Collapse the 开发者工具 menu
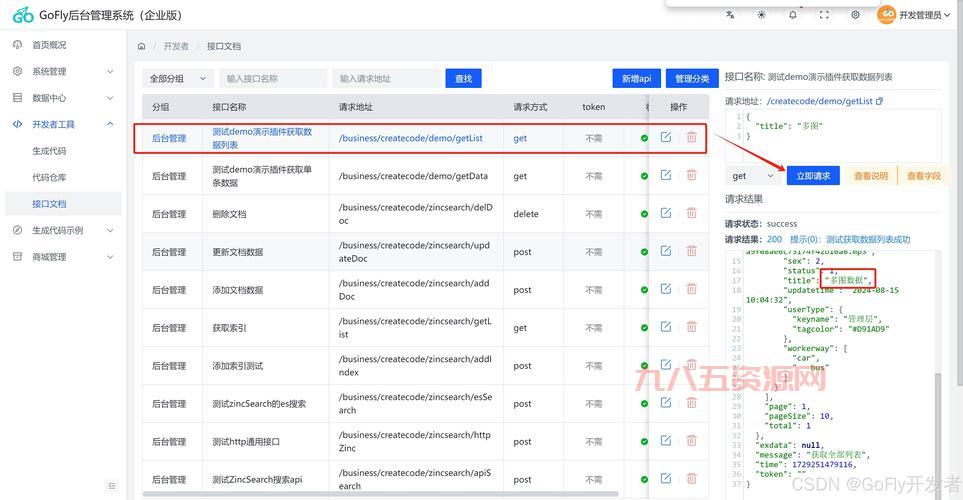963x500 pixels. coord(63,124)
